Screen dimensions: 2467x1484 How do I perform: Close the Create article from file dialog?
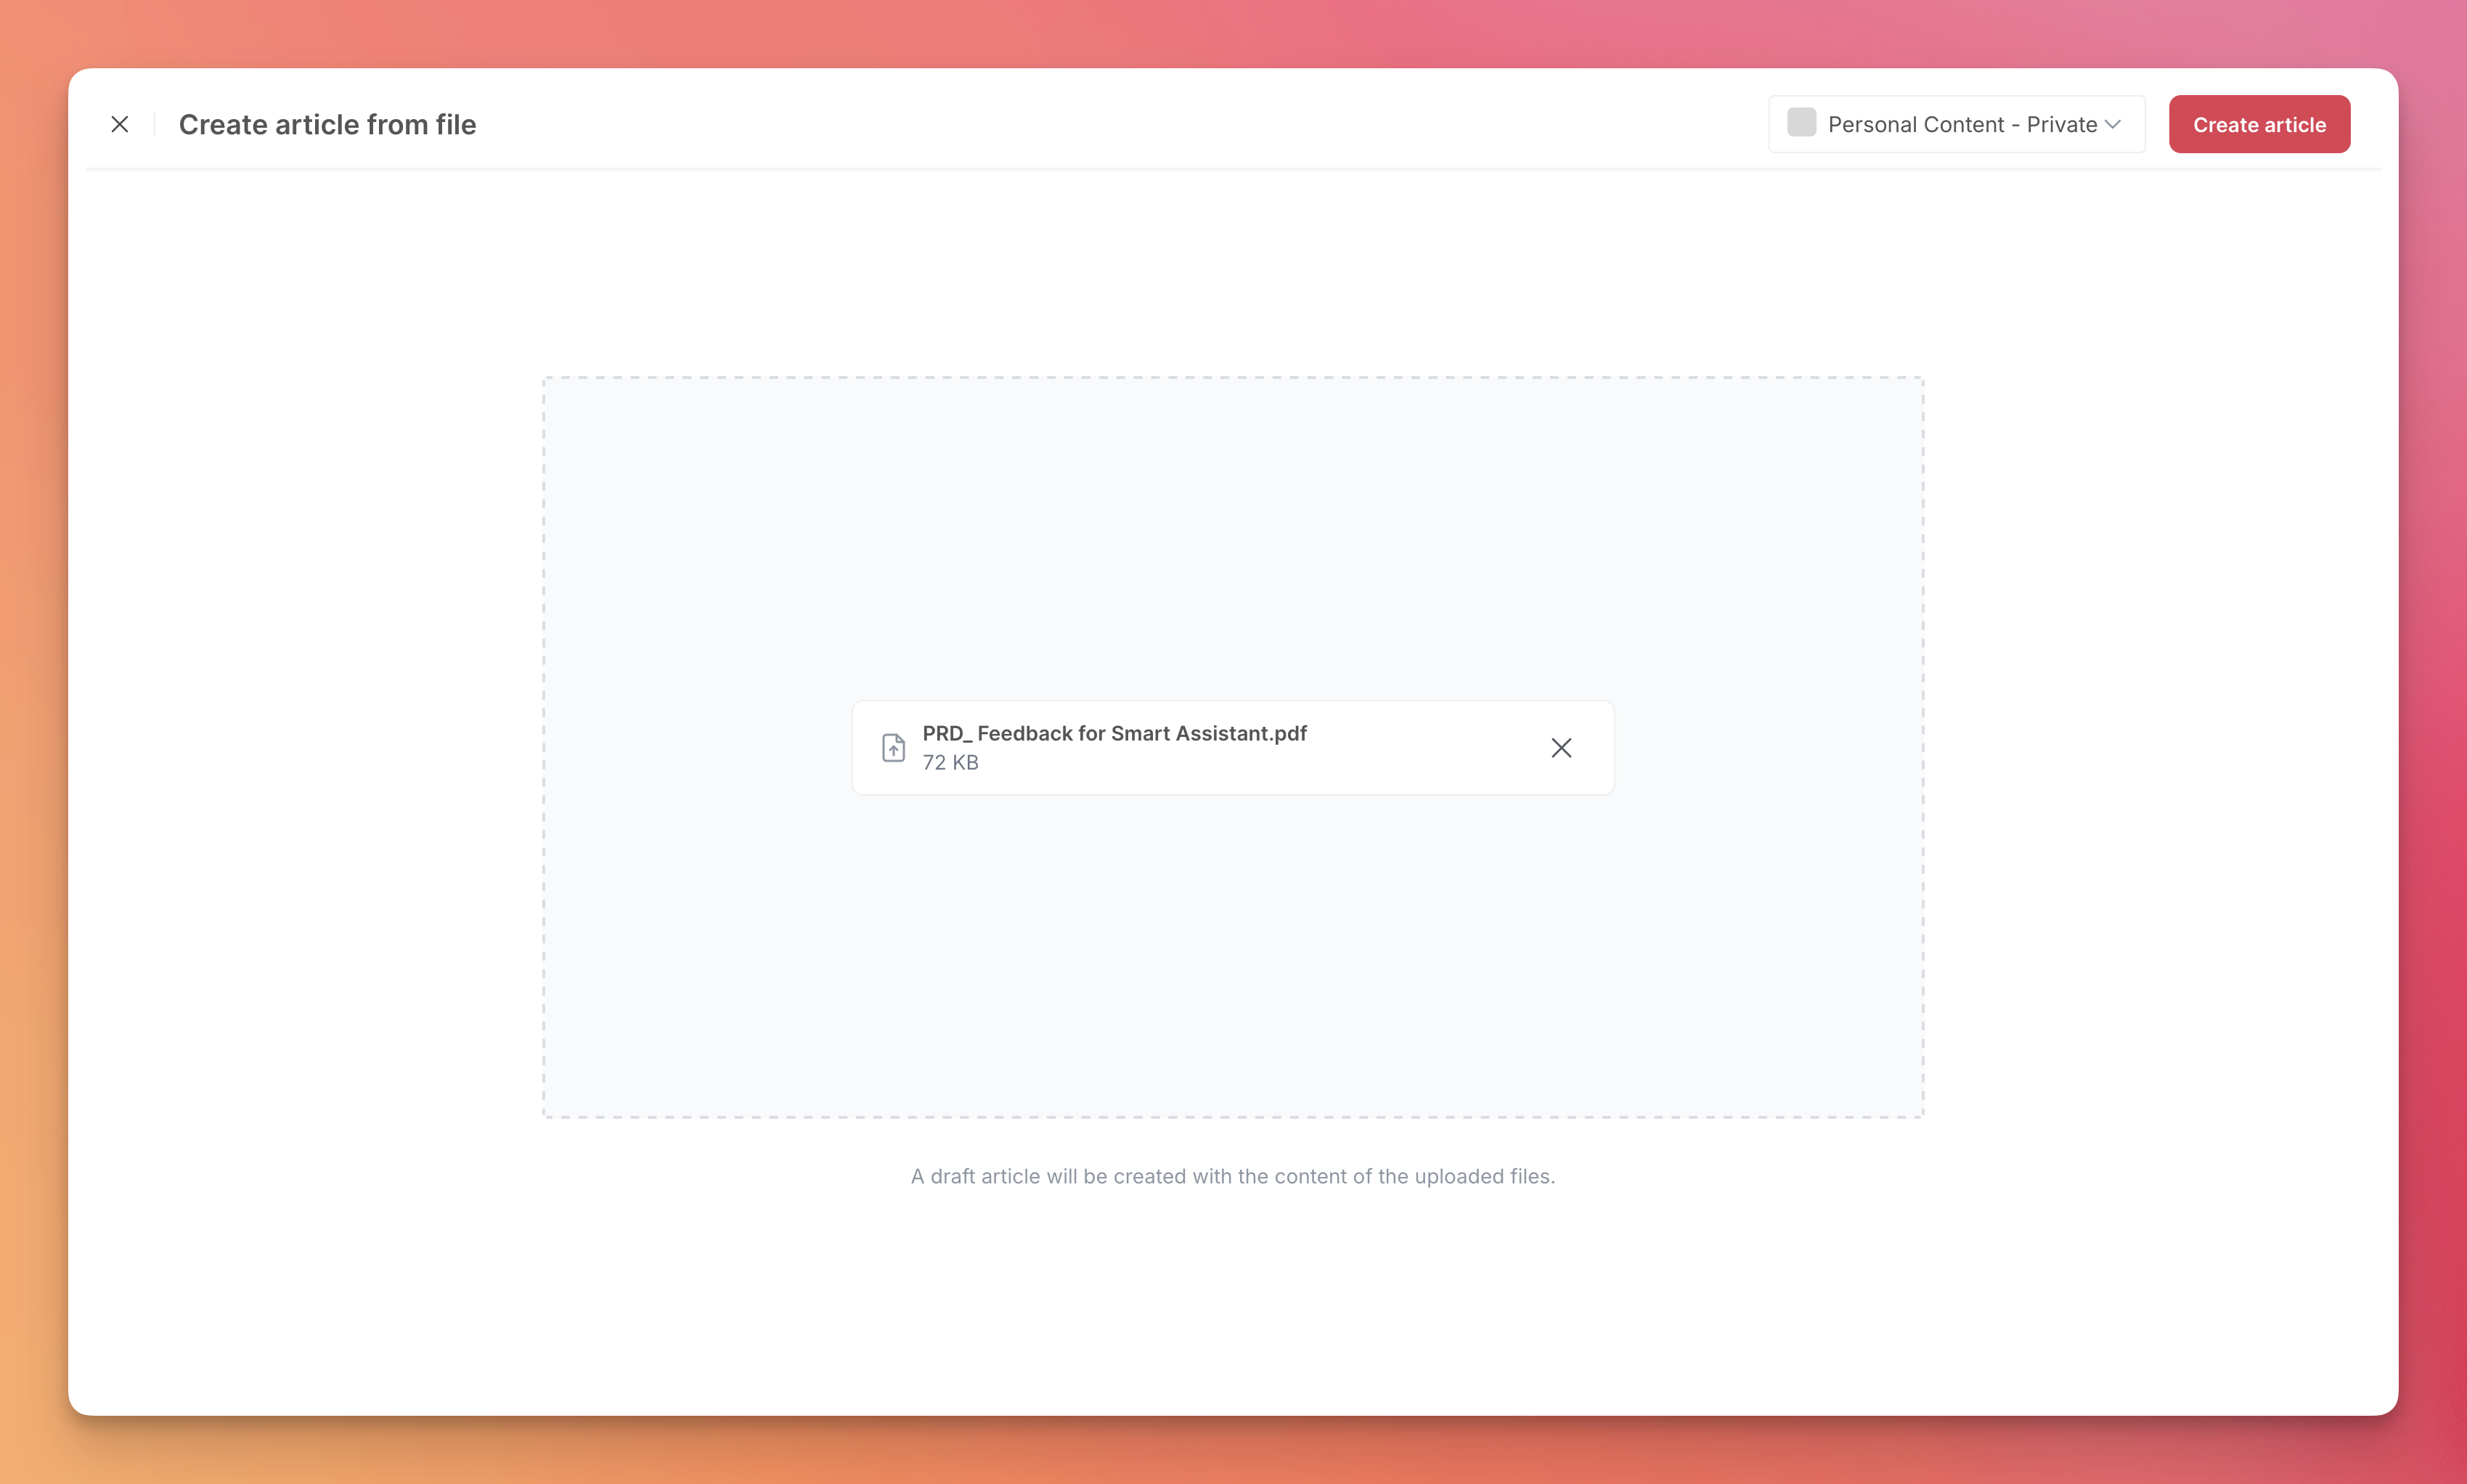tap(120, 124)
